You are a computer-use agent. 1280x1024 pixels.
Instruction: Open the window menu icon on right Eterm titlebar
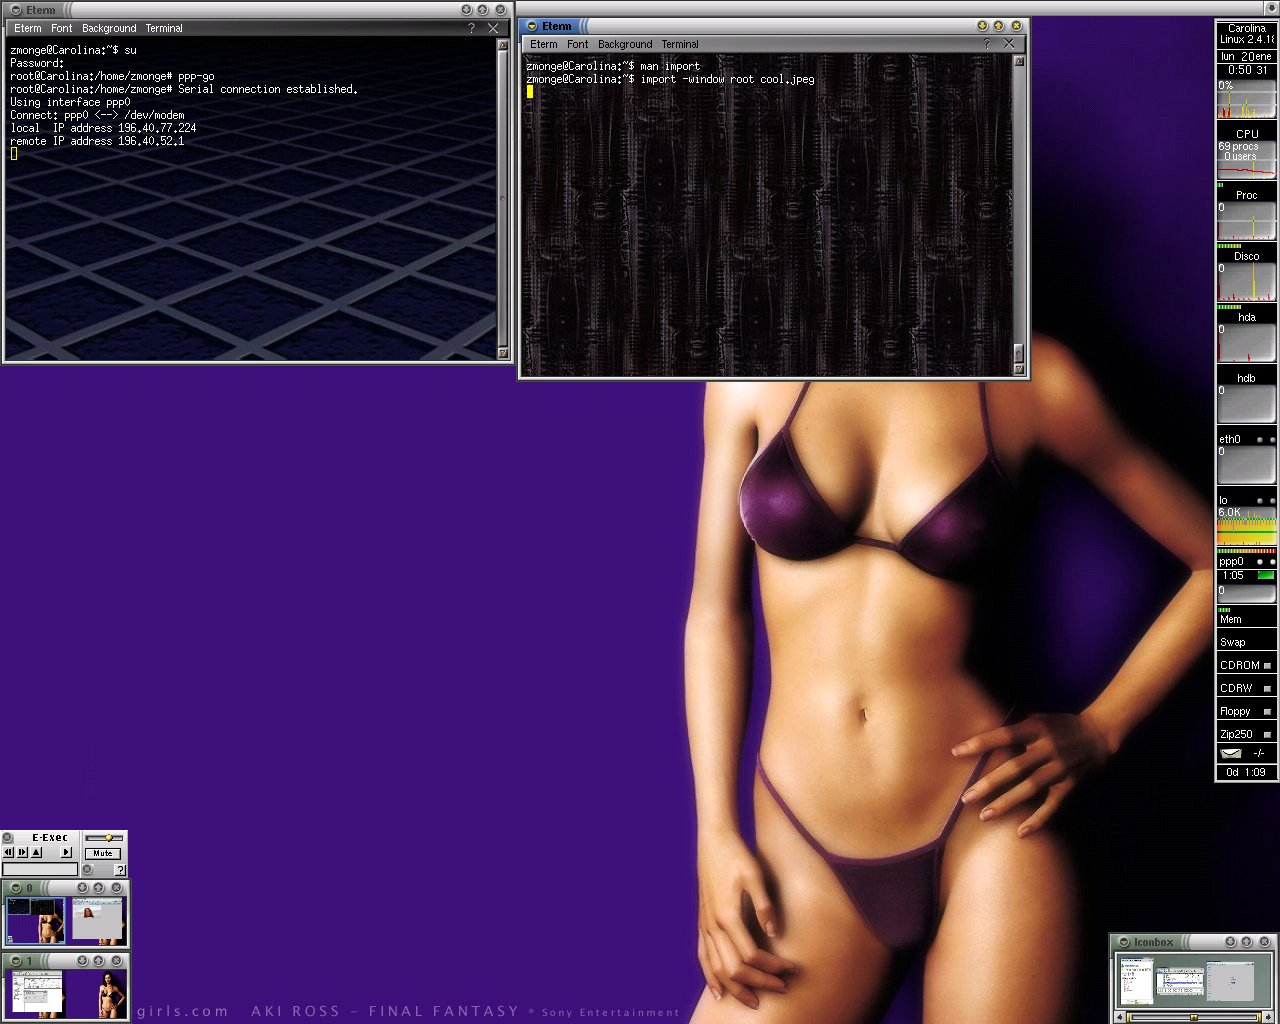(532, 26)
